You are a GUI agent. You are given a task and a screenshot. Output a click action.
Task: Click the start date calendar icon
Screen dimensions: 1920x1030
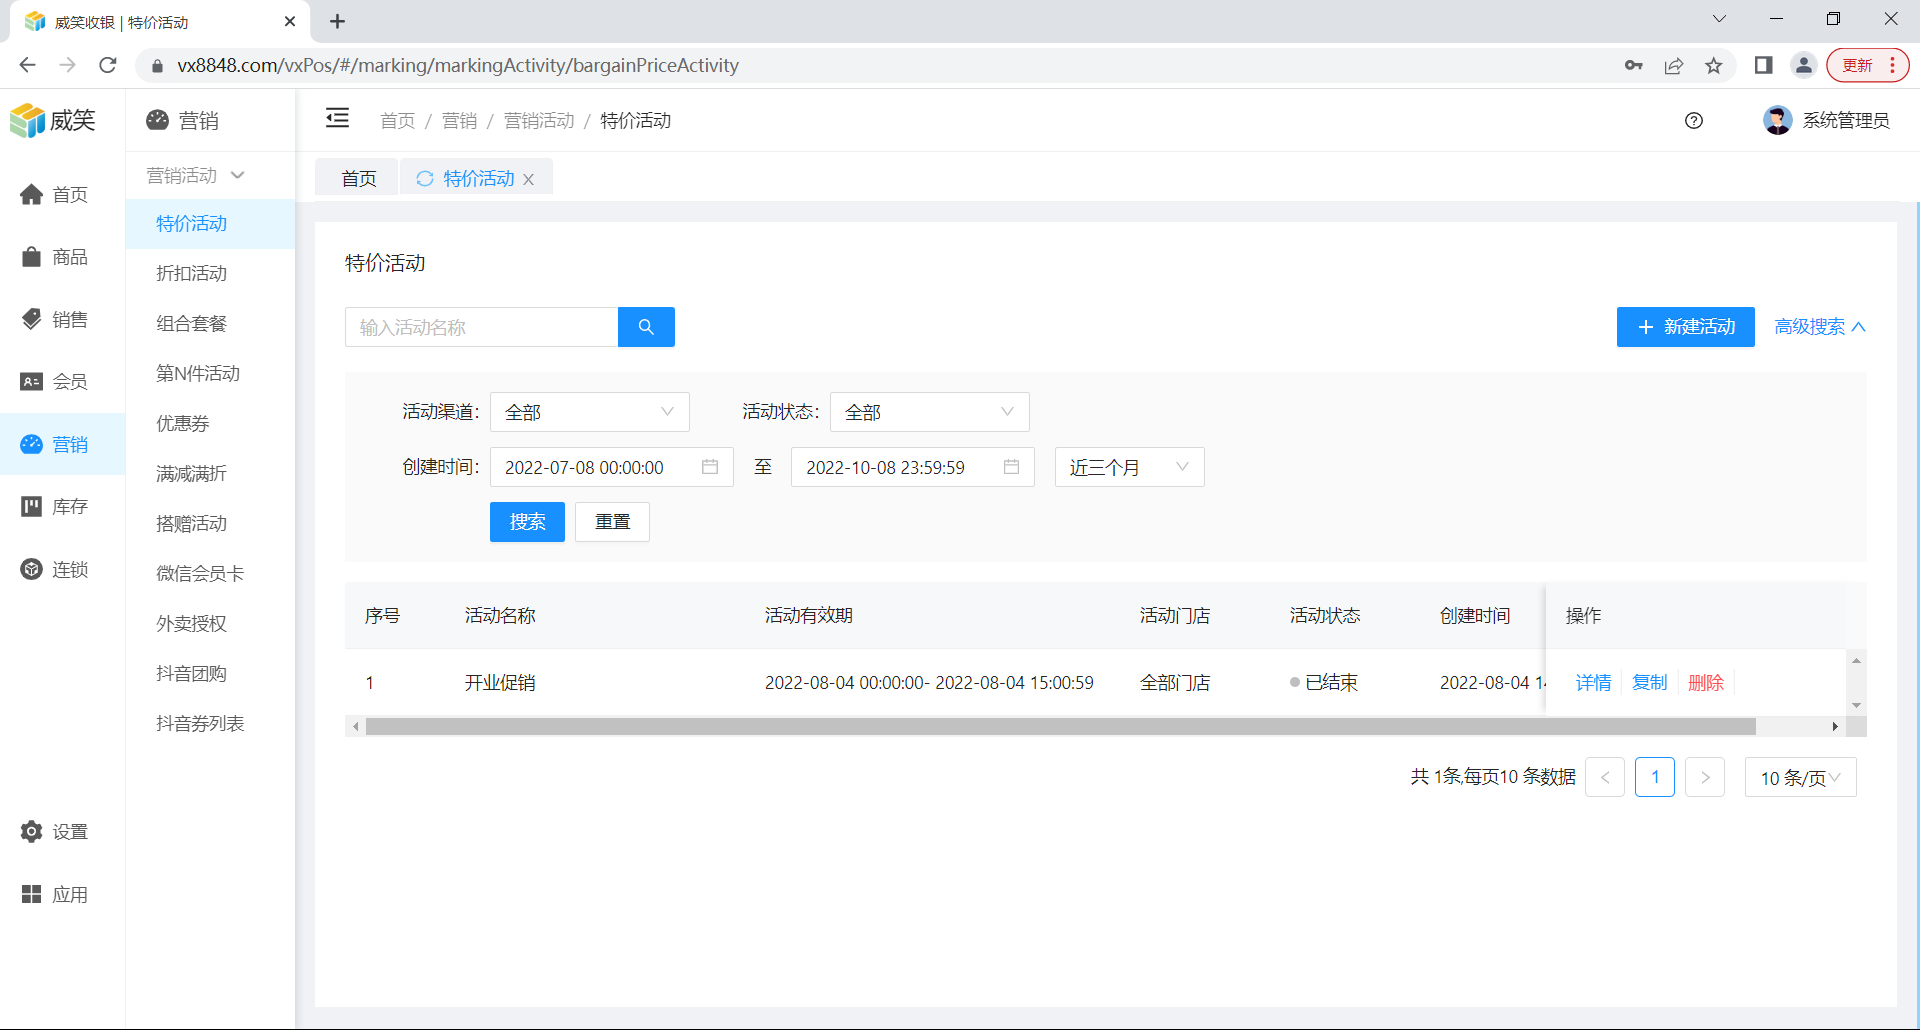(x=710, y=467)
